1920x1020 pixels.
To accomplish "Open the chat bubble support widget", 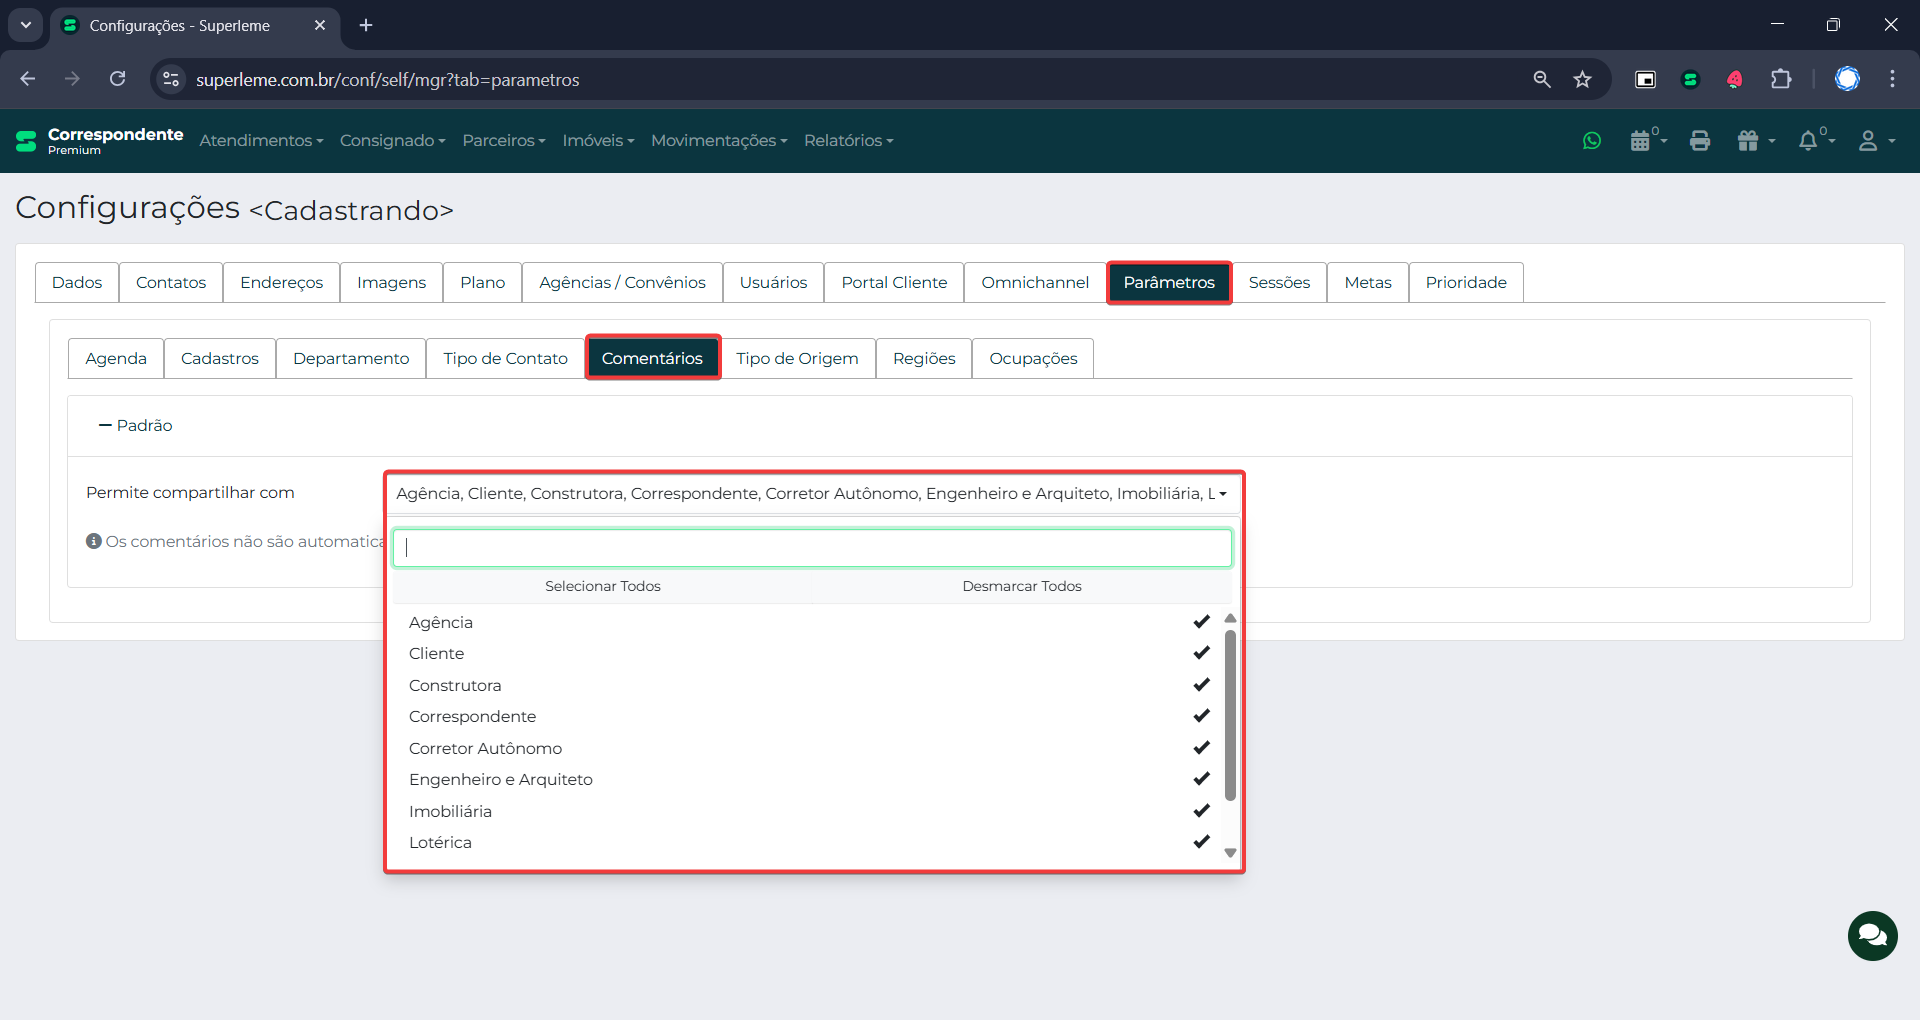I will click(1872, 936).
